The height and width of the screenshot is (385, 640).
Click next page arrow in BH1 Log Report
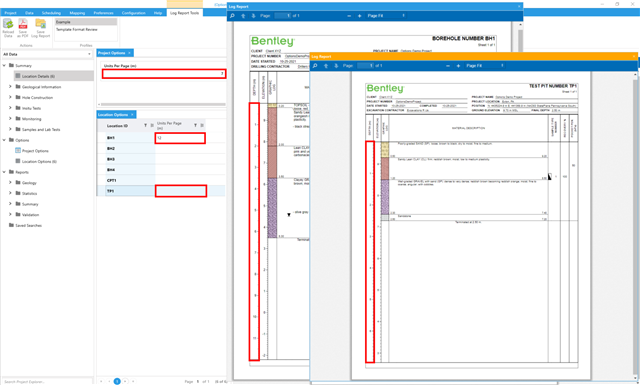click(253, 16)
